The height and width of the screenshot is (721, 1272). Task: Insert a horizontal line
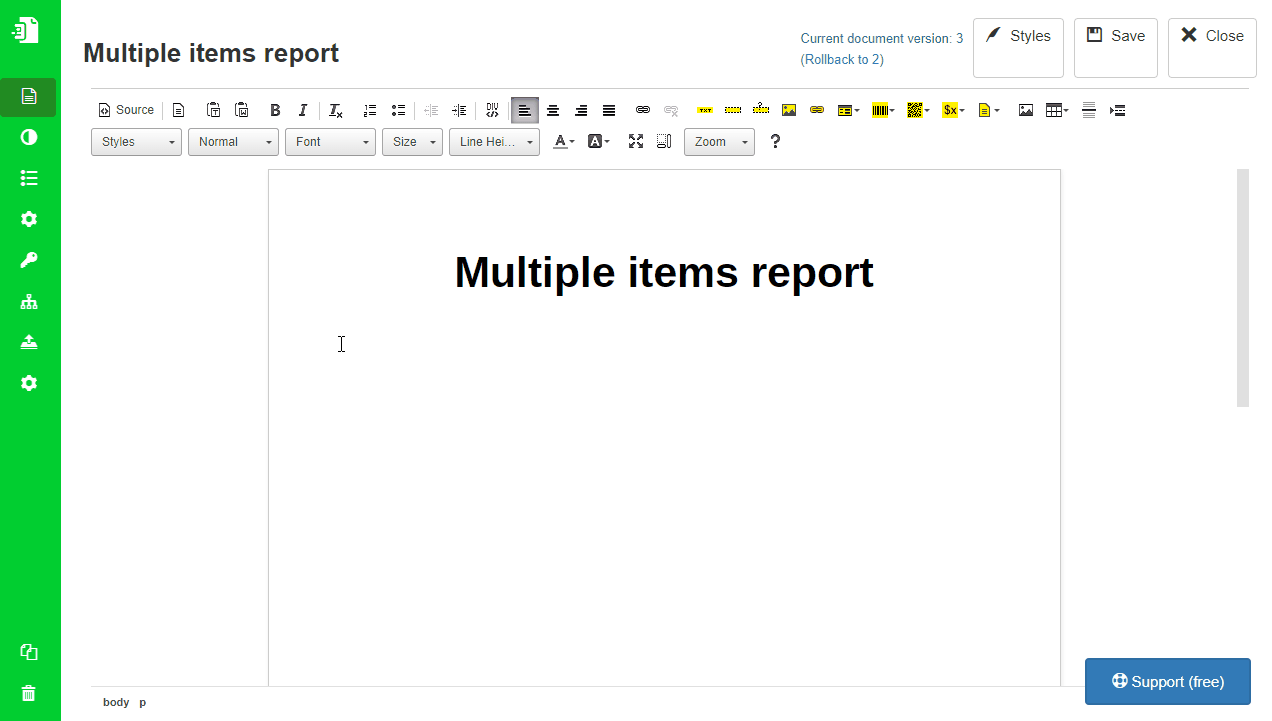tap(1089, 110)
